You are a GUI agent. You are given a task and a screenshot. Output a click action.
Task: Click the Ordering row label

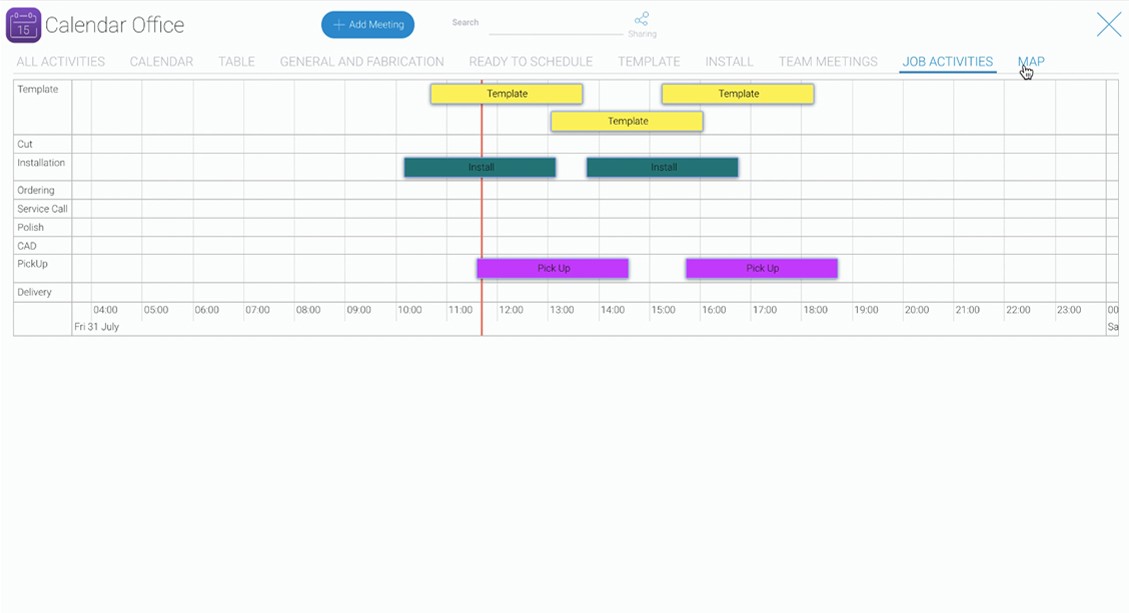click(x=36, y=190)
